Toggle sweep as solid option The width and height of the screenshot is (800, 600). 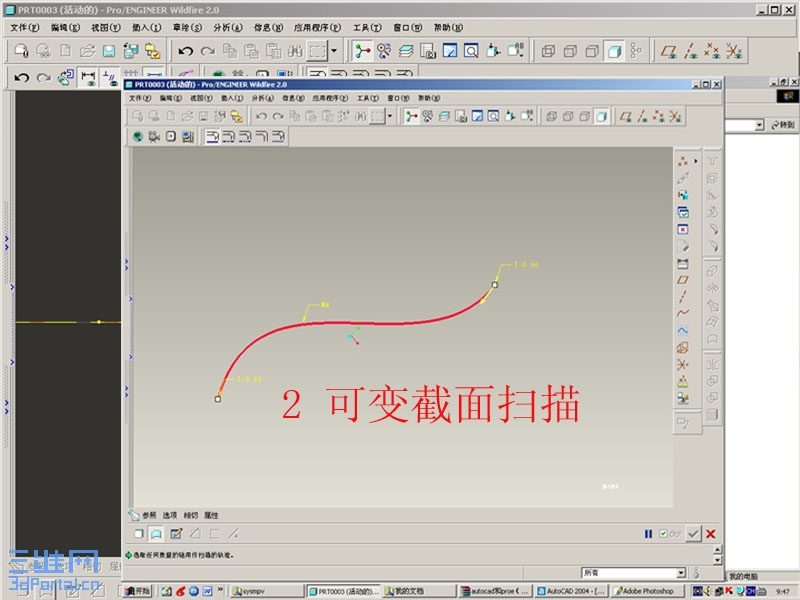click(138, 534)
